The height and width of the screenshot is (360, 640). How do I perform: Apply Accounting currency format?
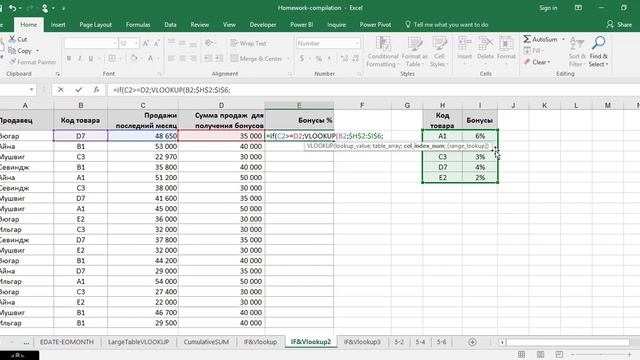302,59
